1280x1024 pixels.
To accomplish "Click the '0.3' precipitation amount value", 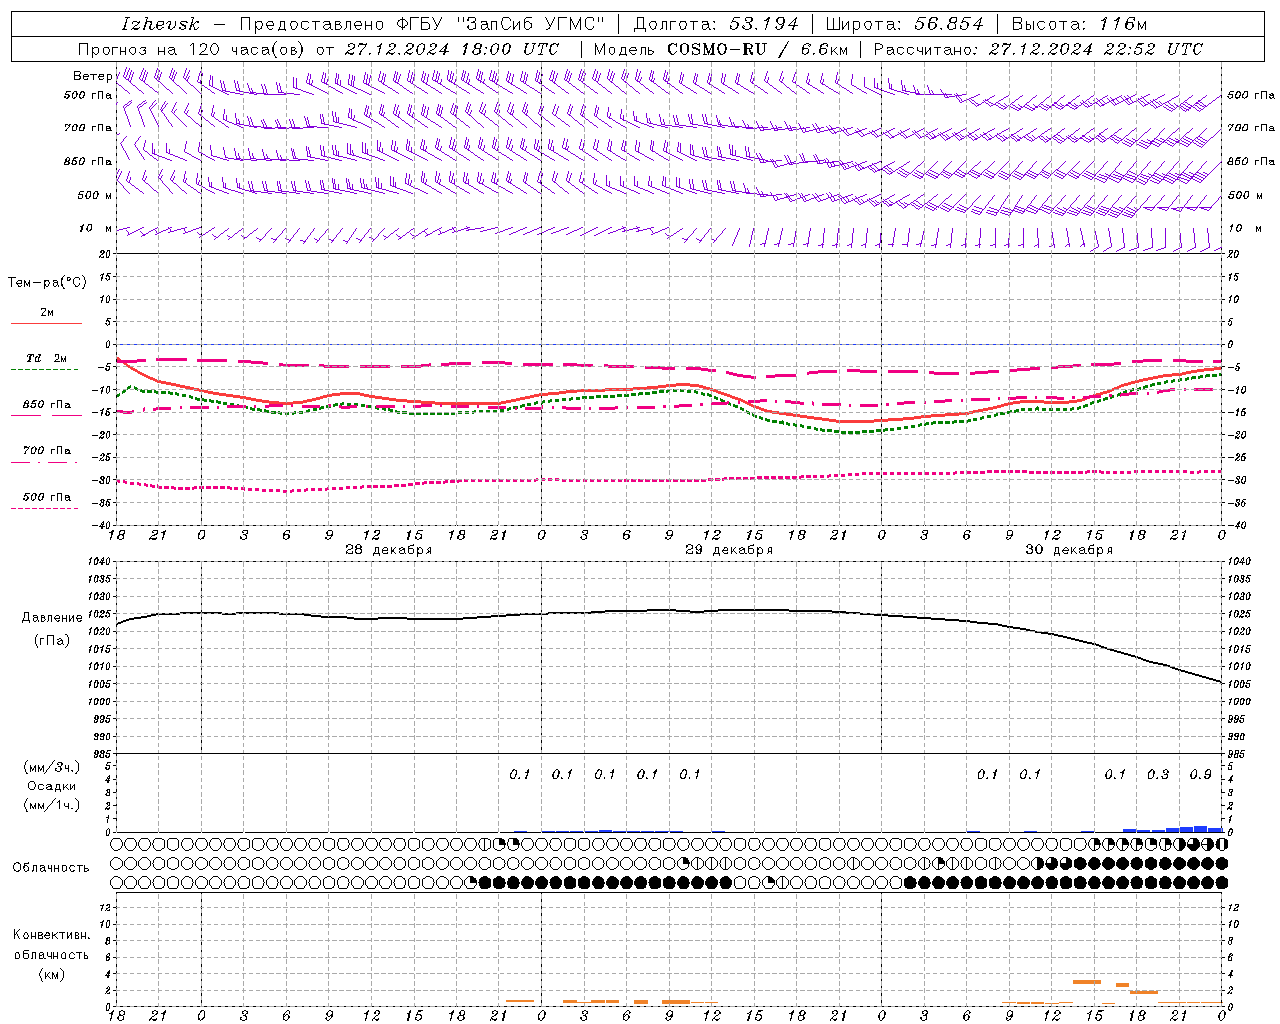I will (x=1158, y=775).
